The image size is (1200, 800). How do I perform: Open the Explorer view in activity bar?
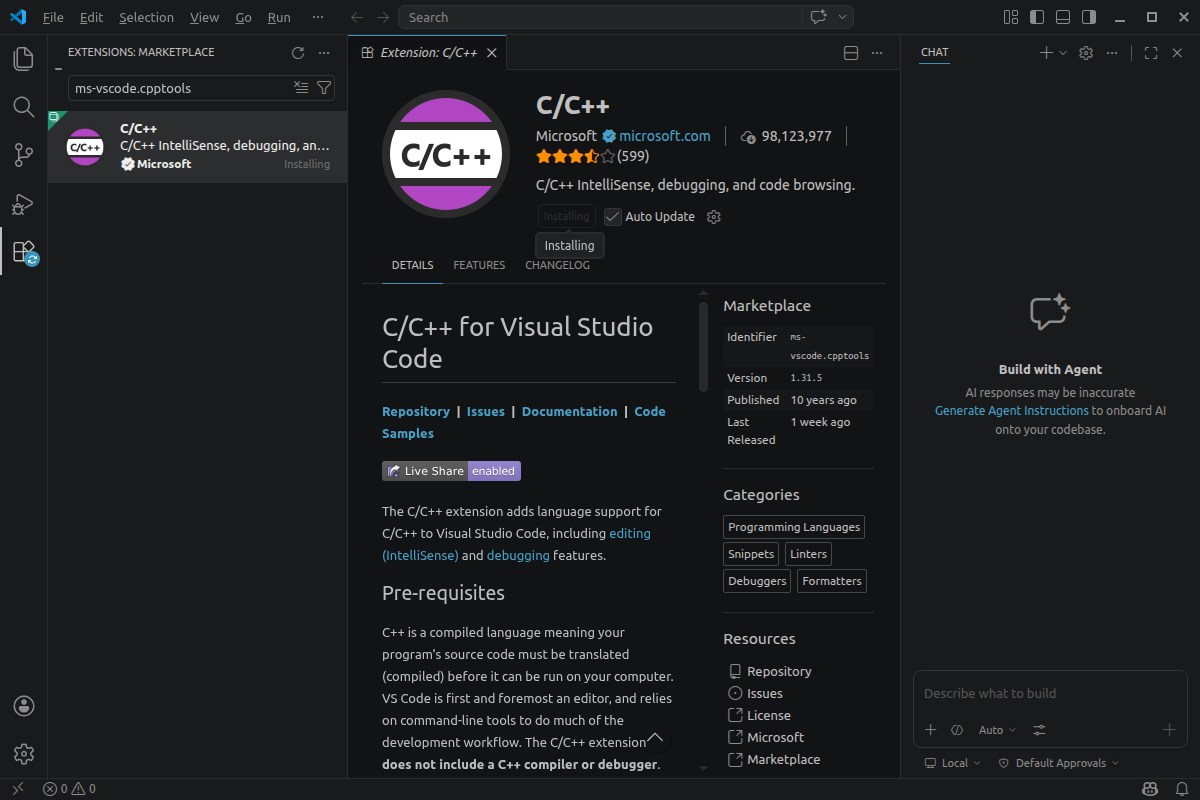click(23, 59)
